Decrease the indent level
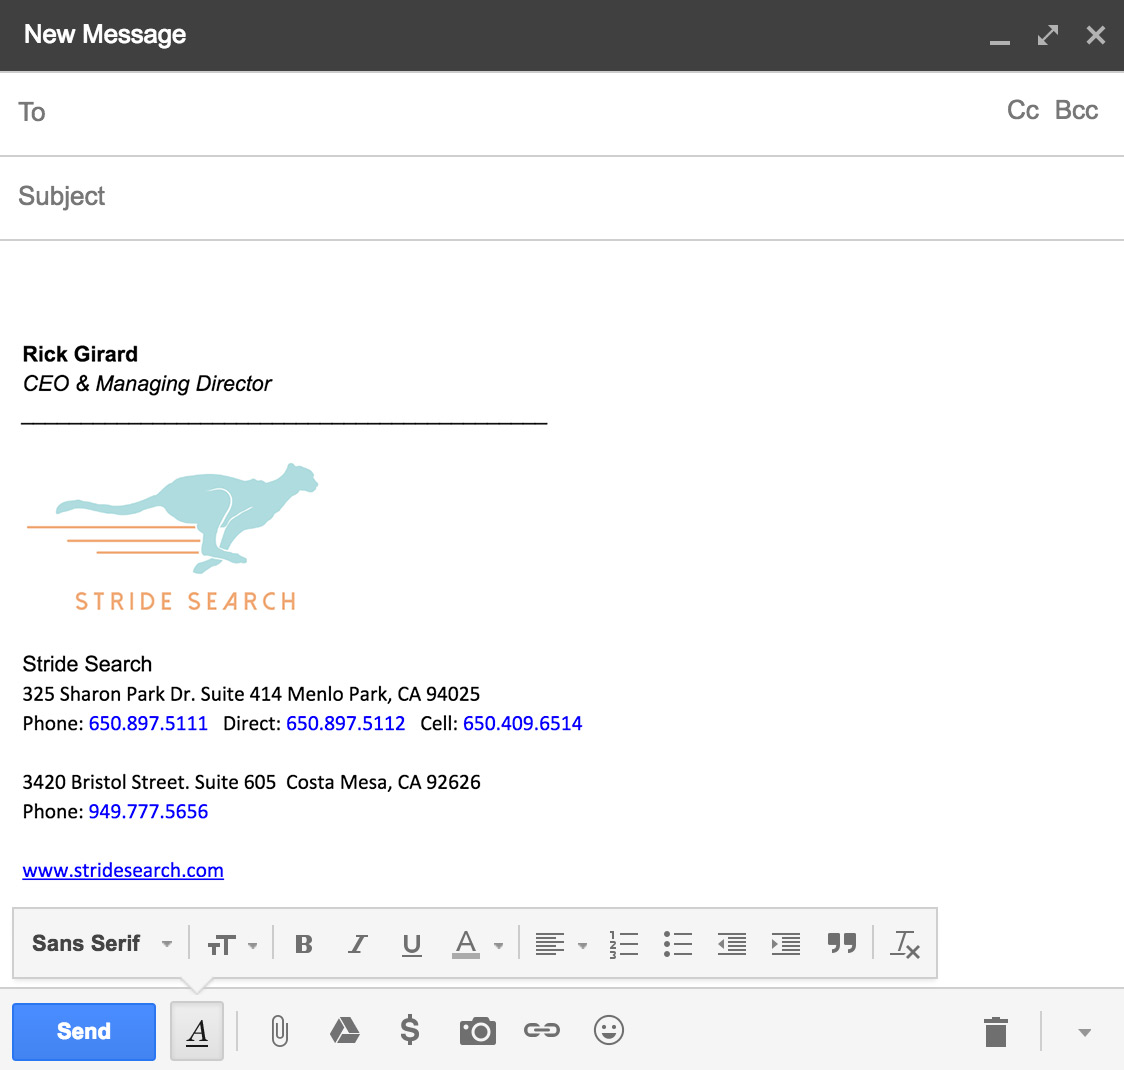 tap(732, 945)
